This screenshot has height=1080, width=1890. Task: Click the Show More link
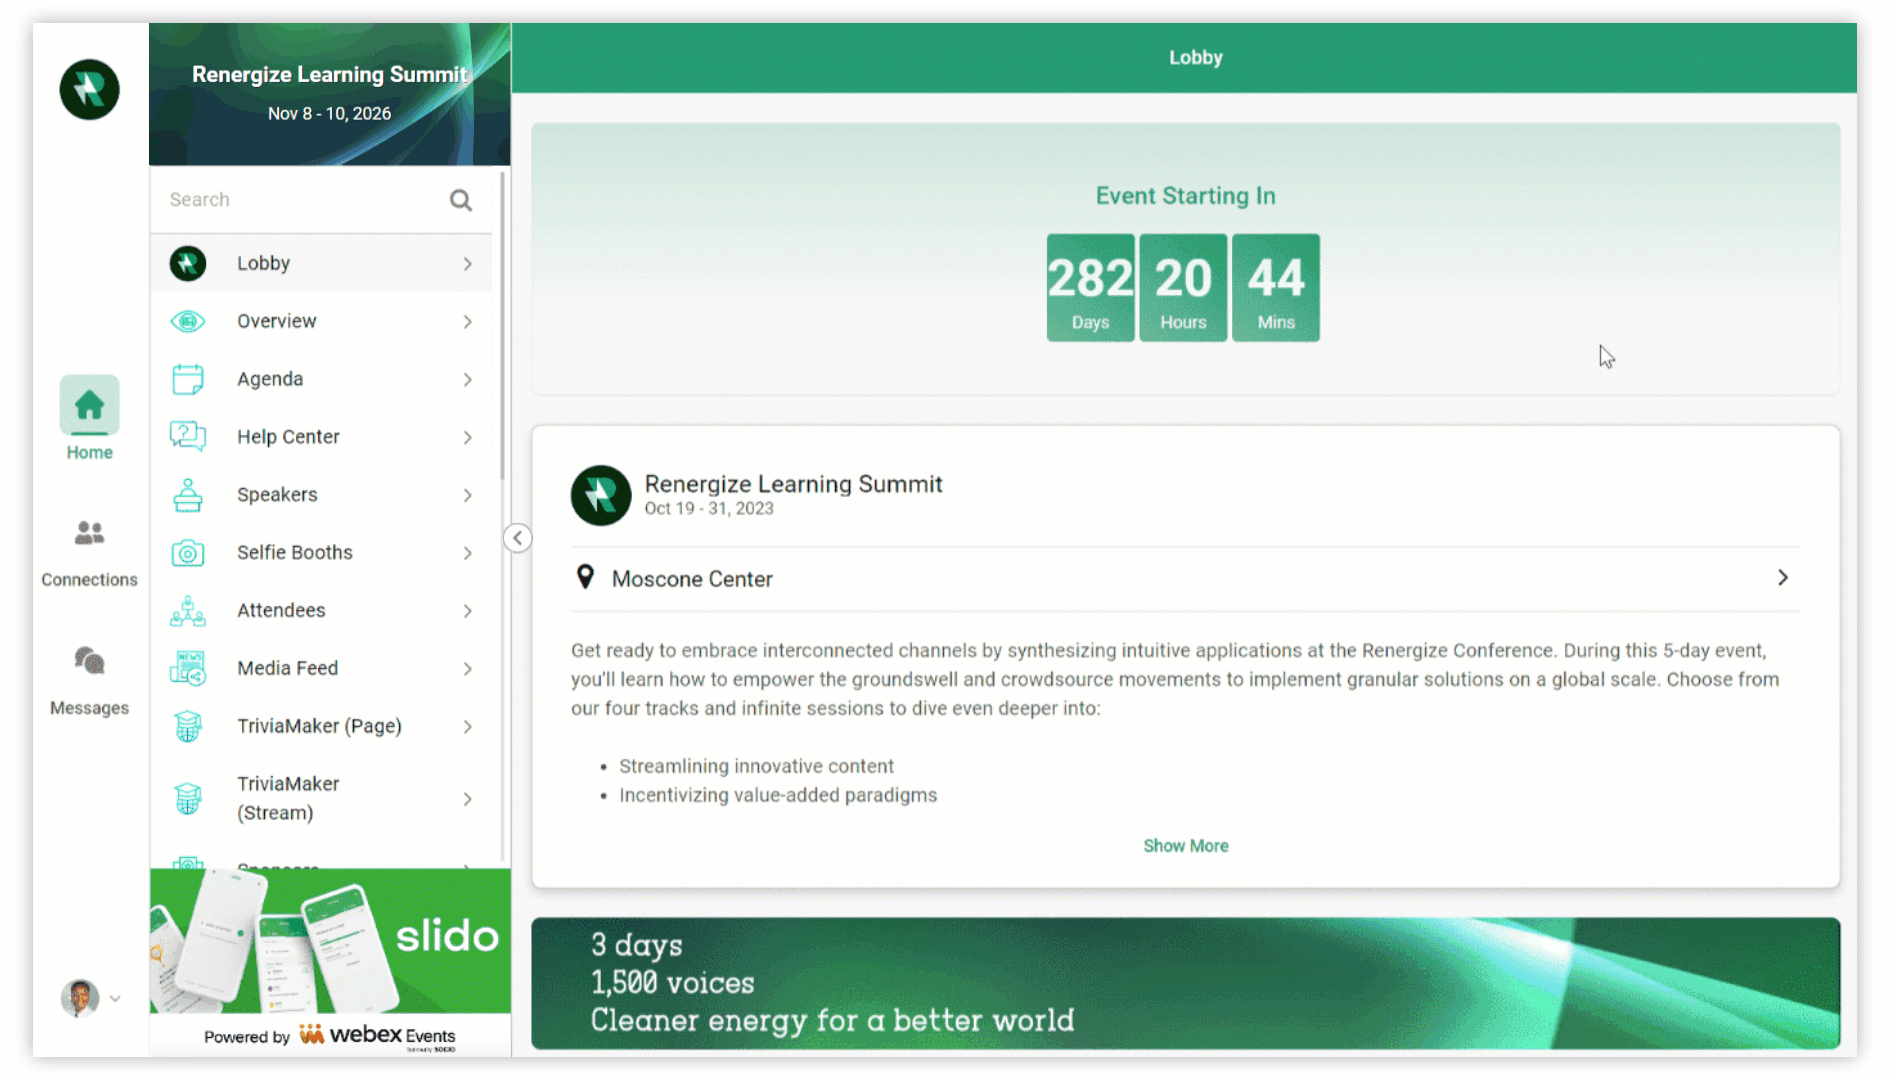[x=1186, y=846]
